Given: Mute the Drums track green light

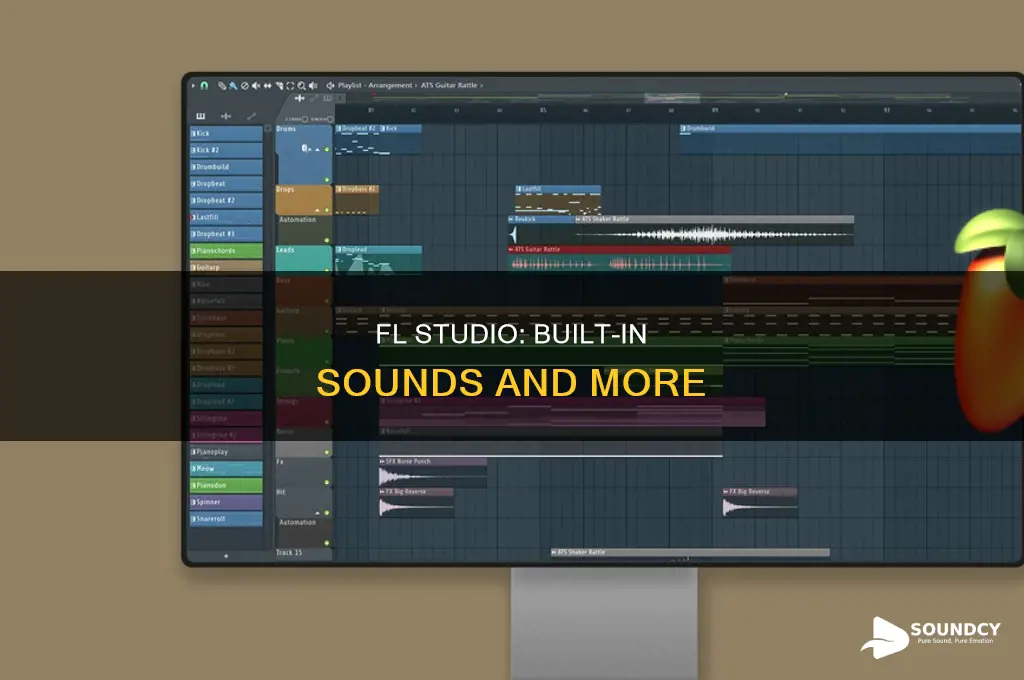Looking at the screenshot, I should [x=327, y=150].
